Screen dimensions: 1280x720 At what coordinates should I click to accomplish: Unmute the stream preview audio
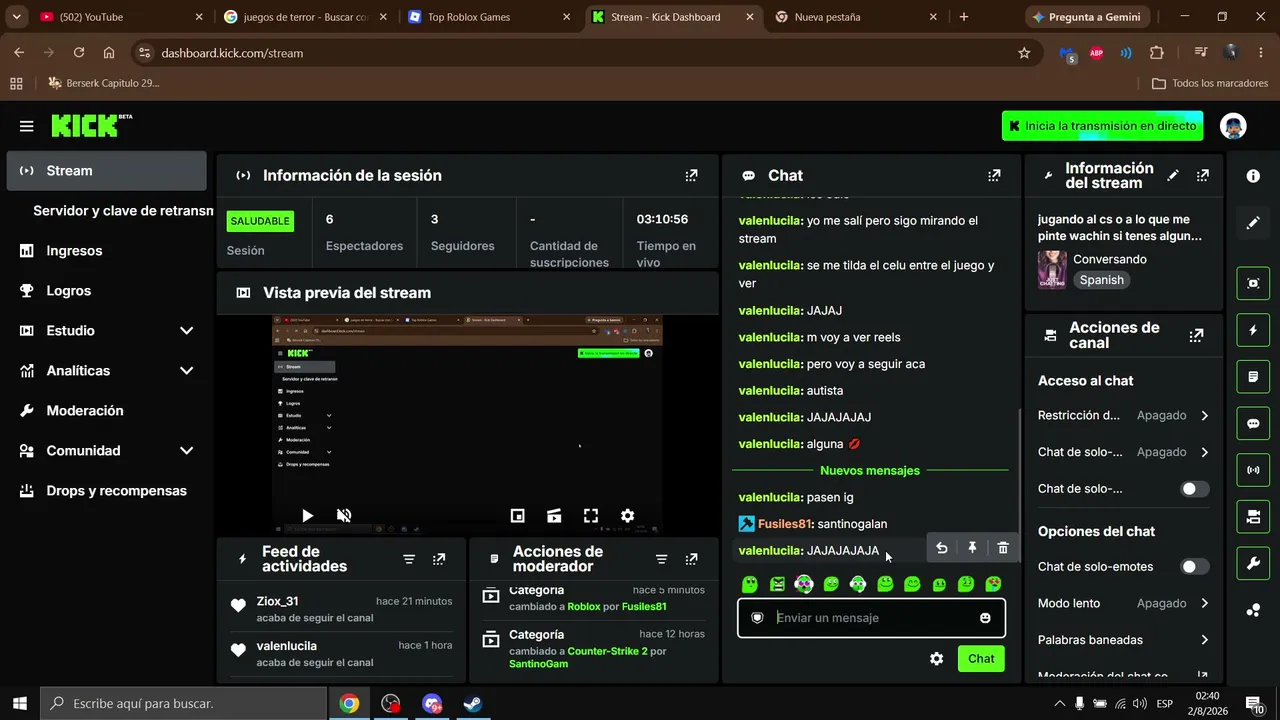344,516
